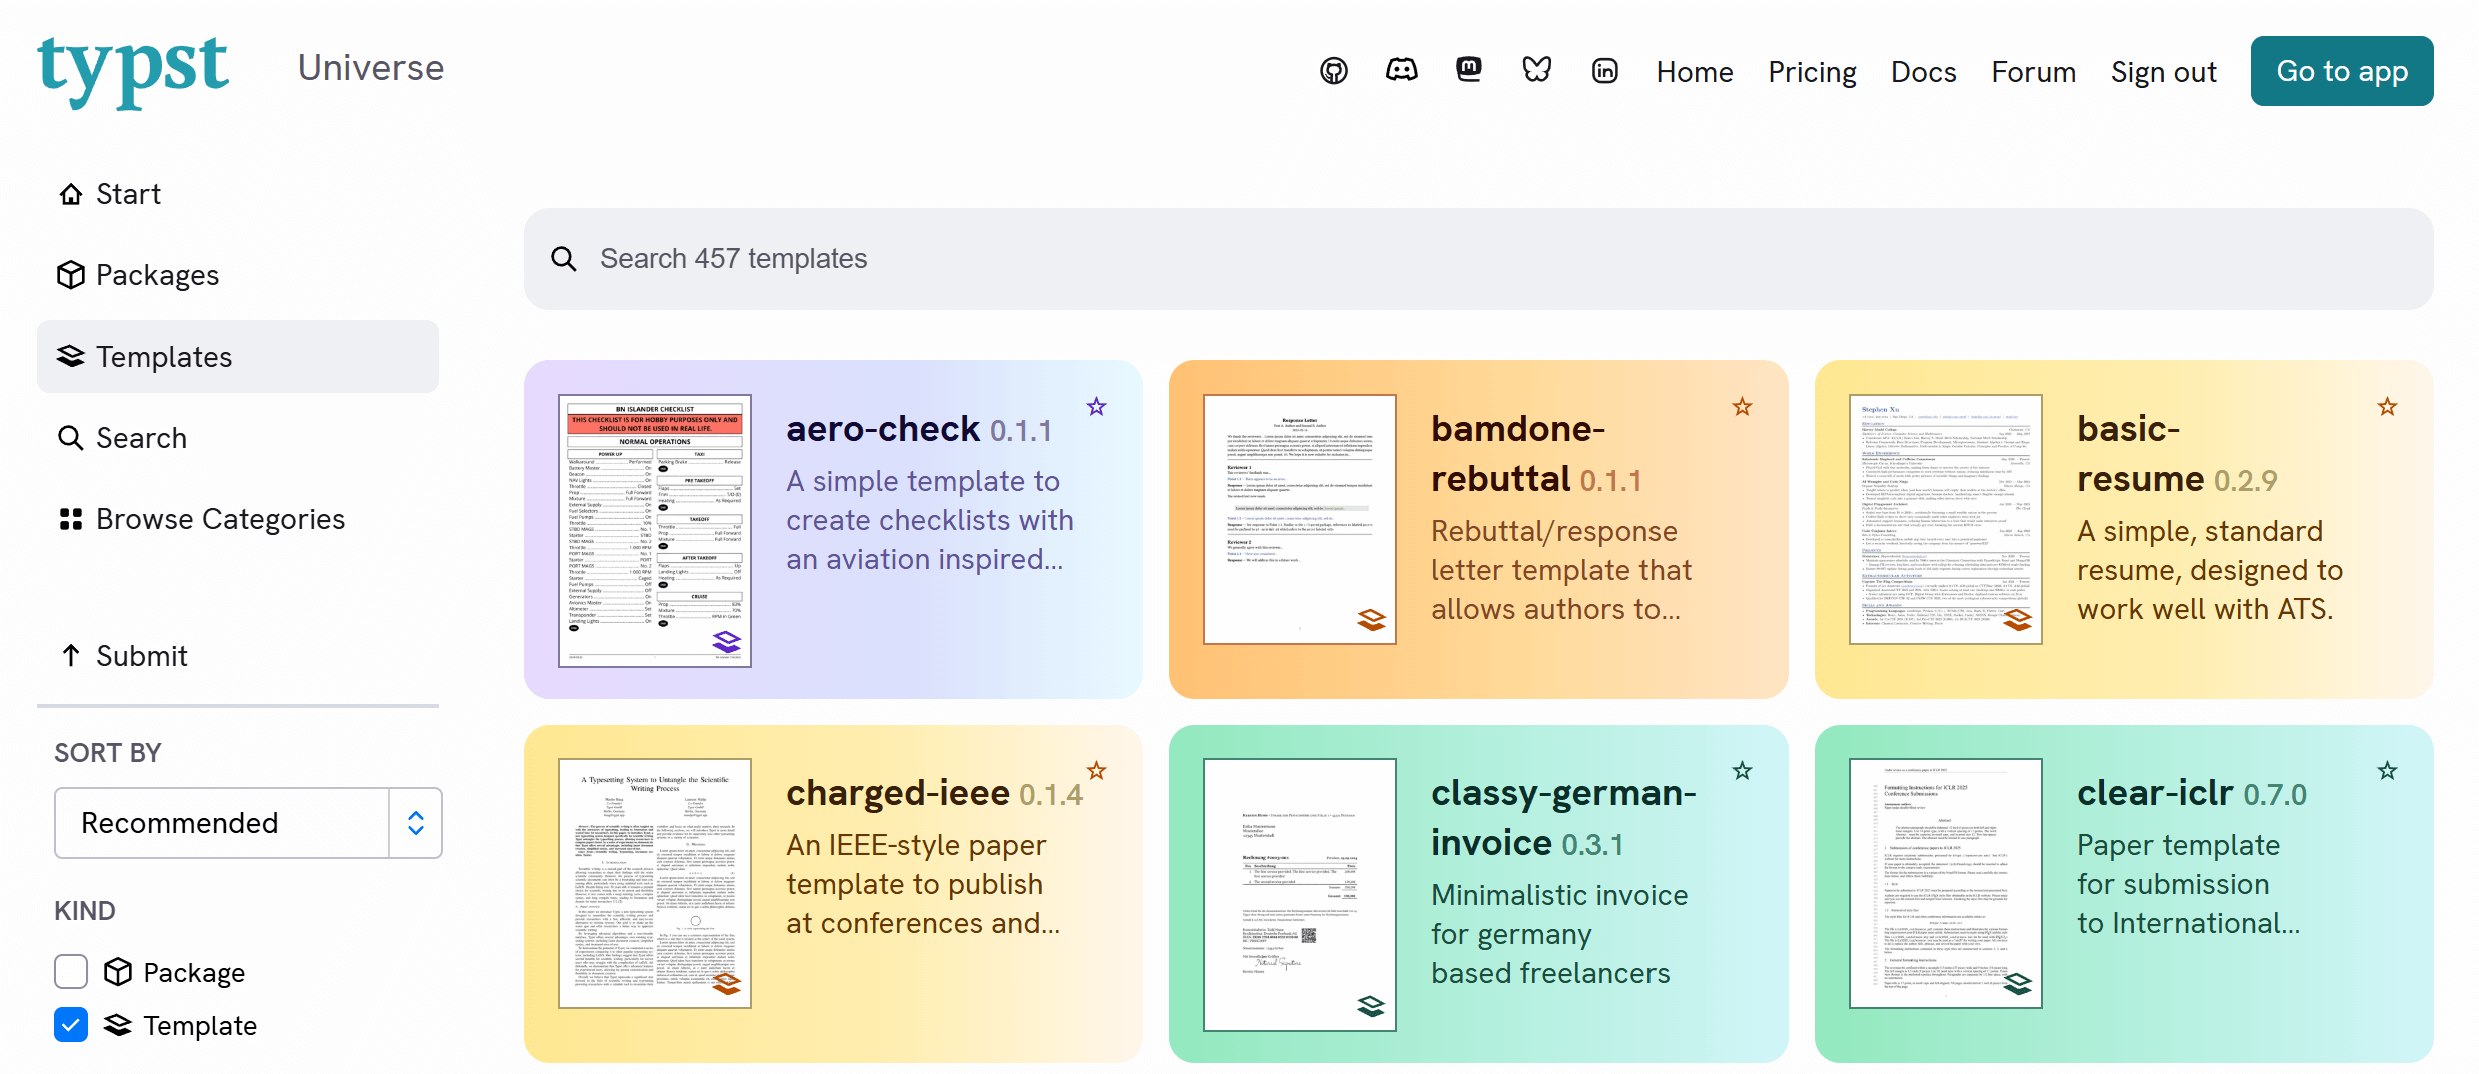Screen dimensions: 2479x1074
Task: Open the Recommended sort dropdown
Action: 222,823
